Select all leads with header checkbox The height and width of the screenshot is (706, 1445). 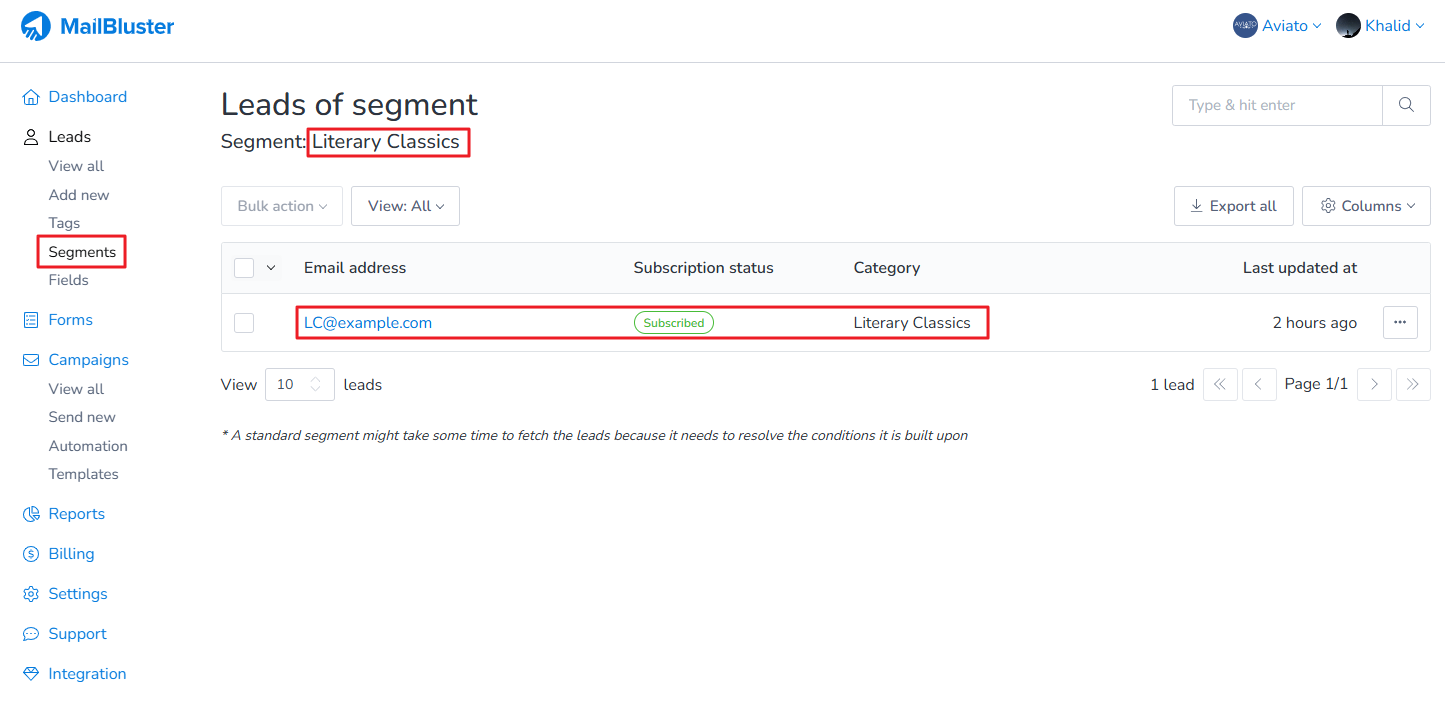pos(244,268)
